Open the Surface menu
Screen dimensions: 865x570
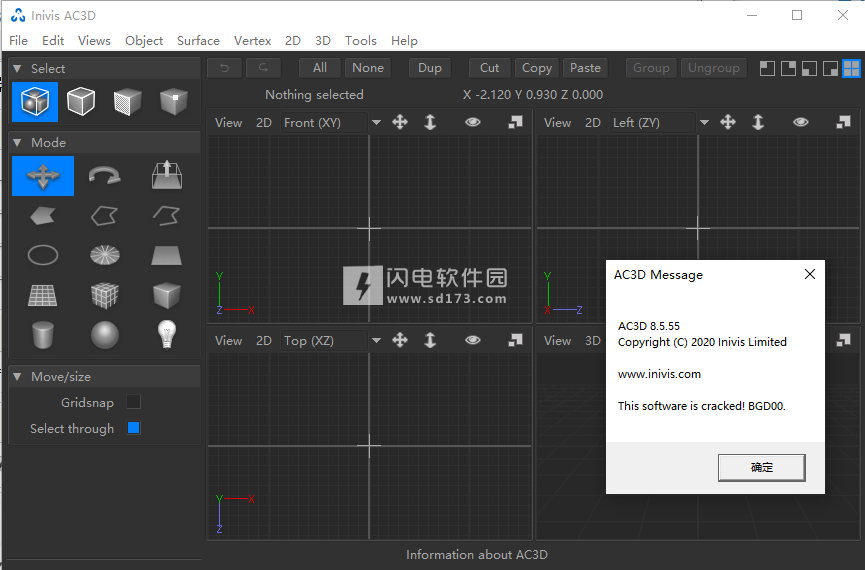pyautogui.click(x=198, y=41)
